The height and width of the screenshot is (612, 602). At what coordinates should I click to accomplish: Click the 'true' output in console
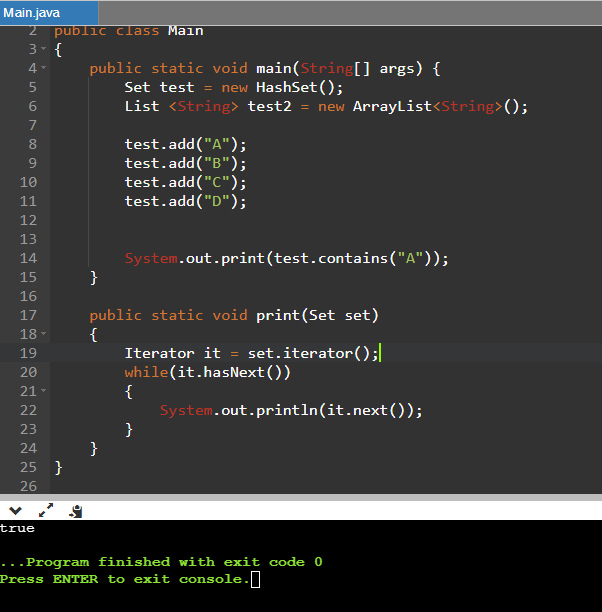17,528
